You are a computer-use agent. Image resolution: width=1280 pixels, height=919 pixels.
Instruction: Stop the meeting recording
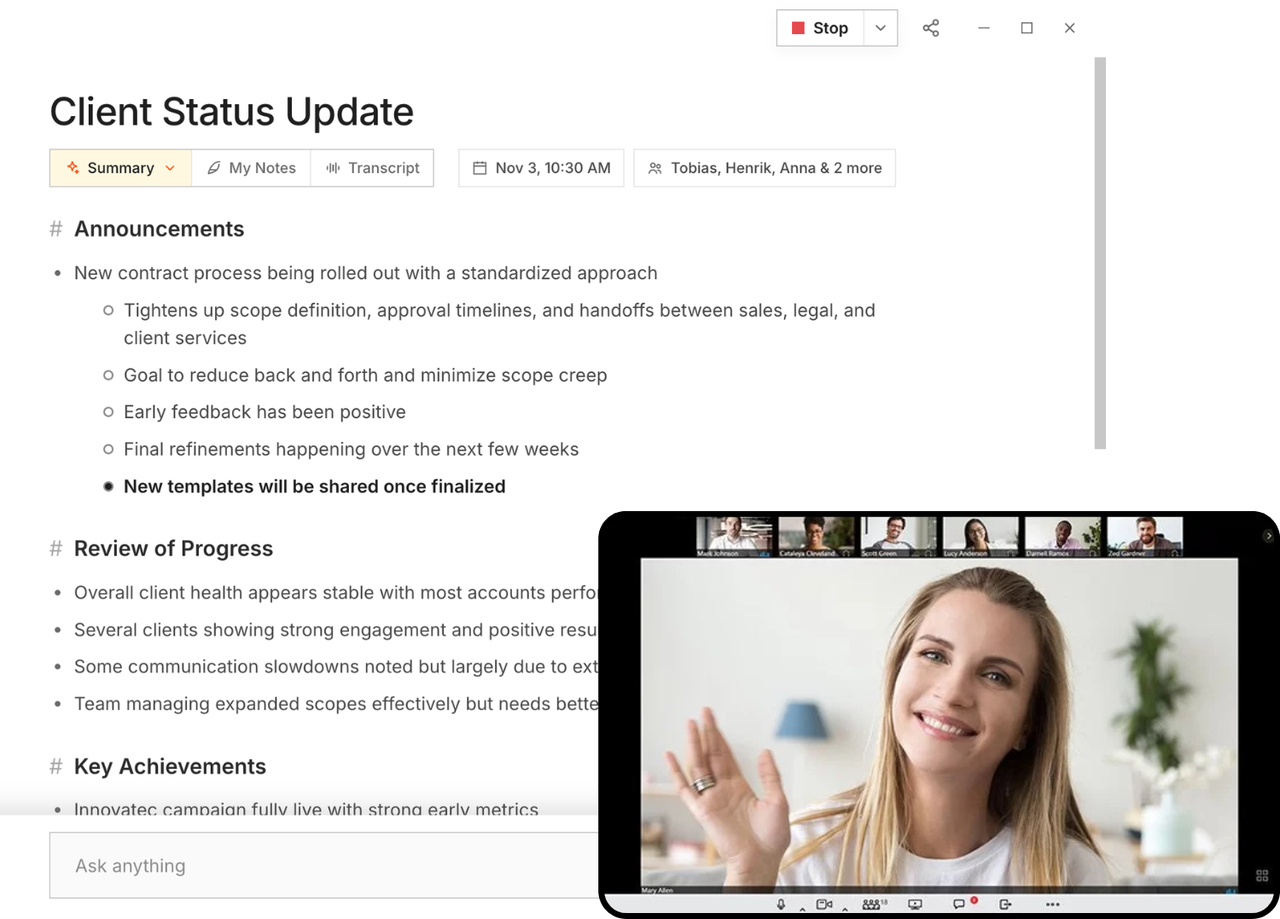coord(820,28)
